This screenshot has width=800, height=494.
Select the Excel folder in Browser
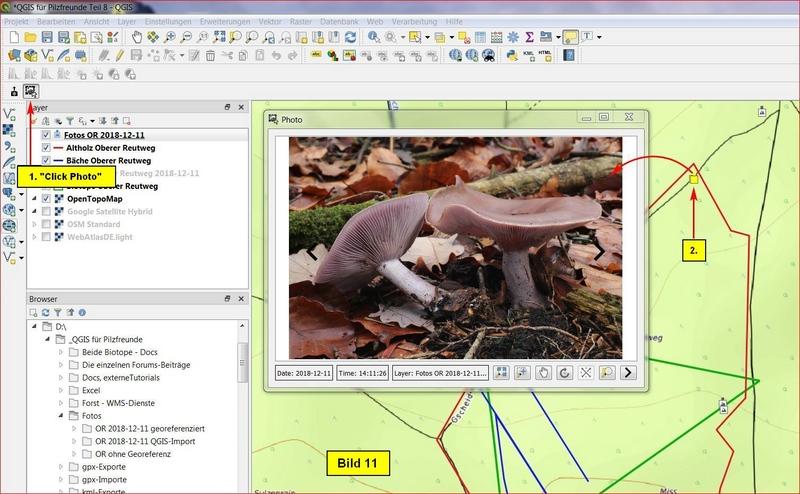(x=93, y=390)
